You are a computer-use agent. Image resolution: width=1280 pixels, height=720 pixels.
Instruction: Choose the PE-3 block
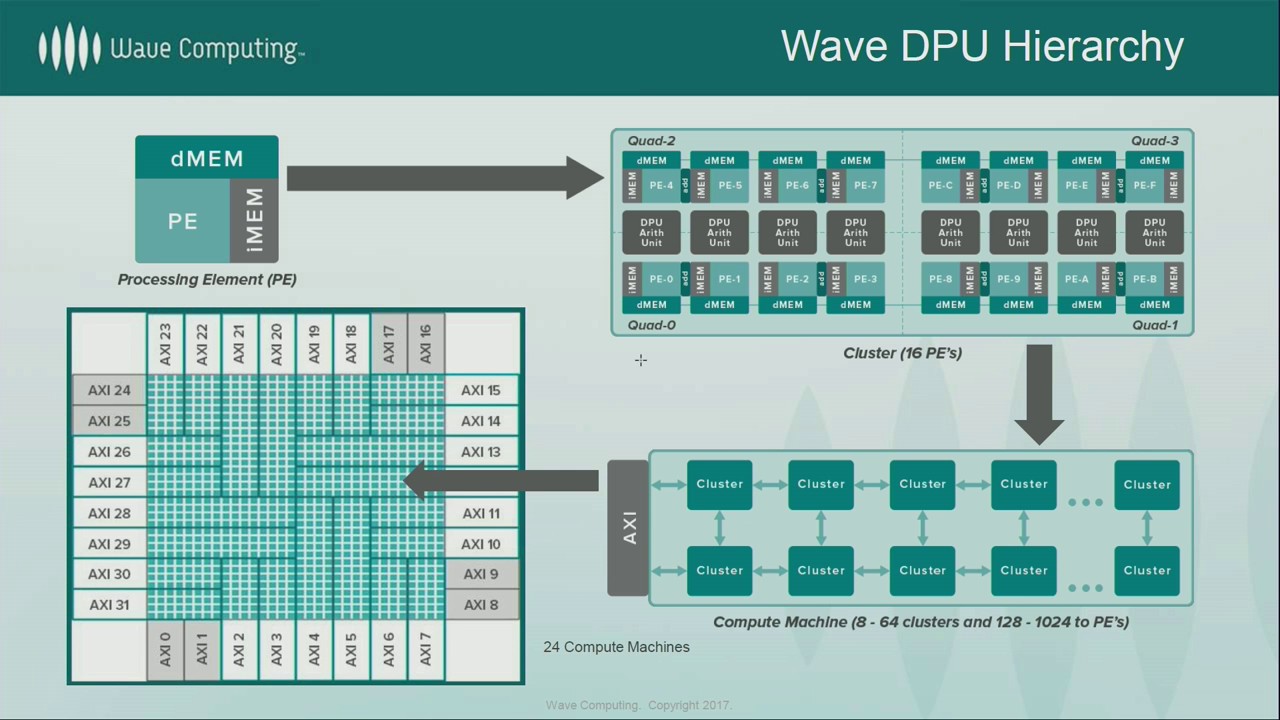866,279
